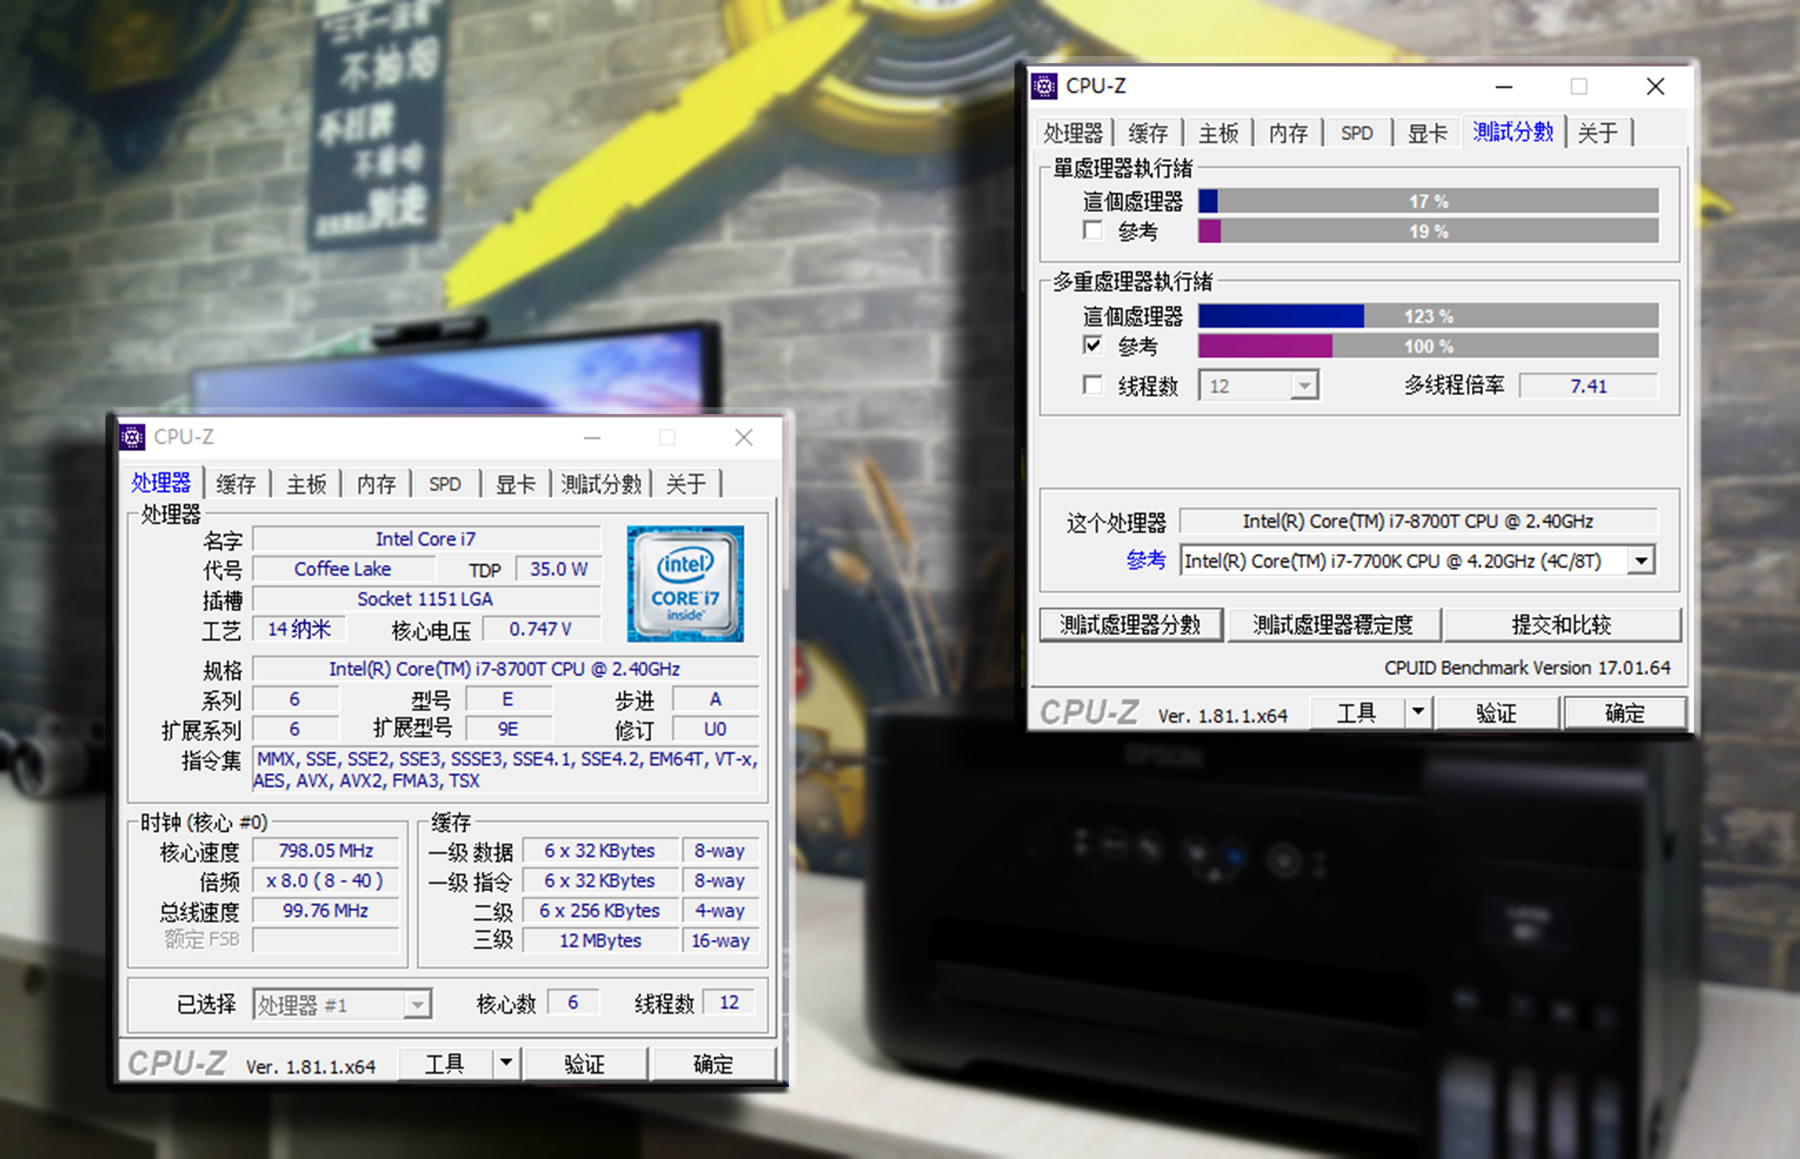Close the processor CPU-Z window
The height and width of the screenshot is (1159, 1800).
pos(743,438)
